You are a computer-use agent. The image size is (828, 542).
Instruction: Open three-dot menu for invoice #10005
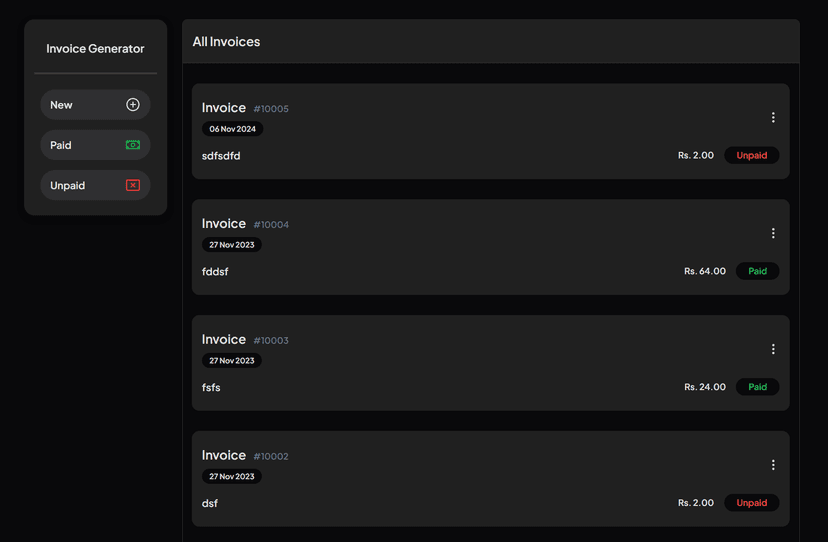coord(773,117)
